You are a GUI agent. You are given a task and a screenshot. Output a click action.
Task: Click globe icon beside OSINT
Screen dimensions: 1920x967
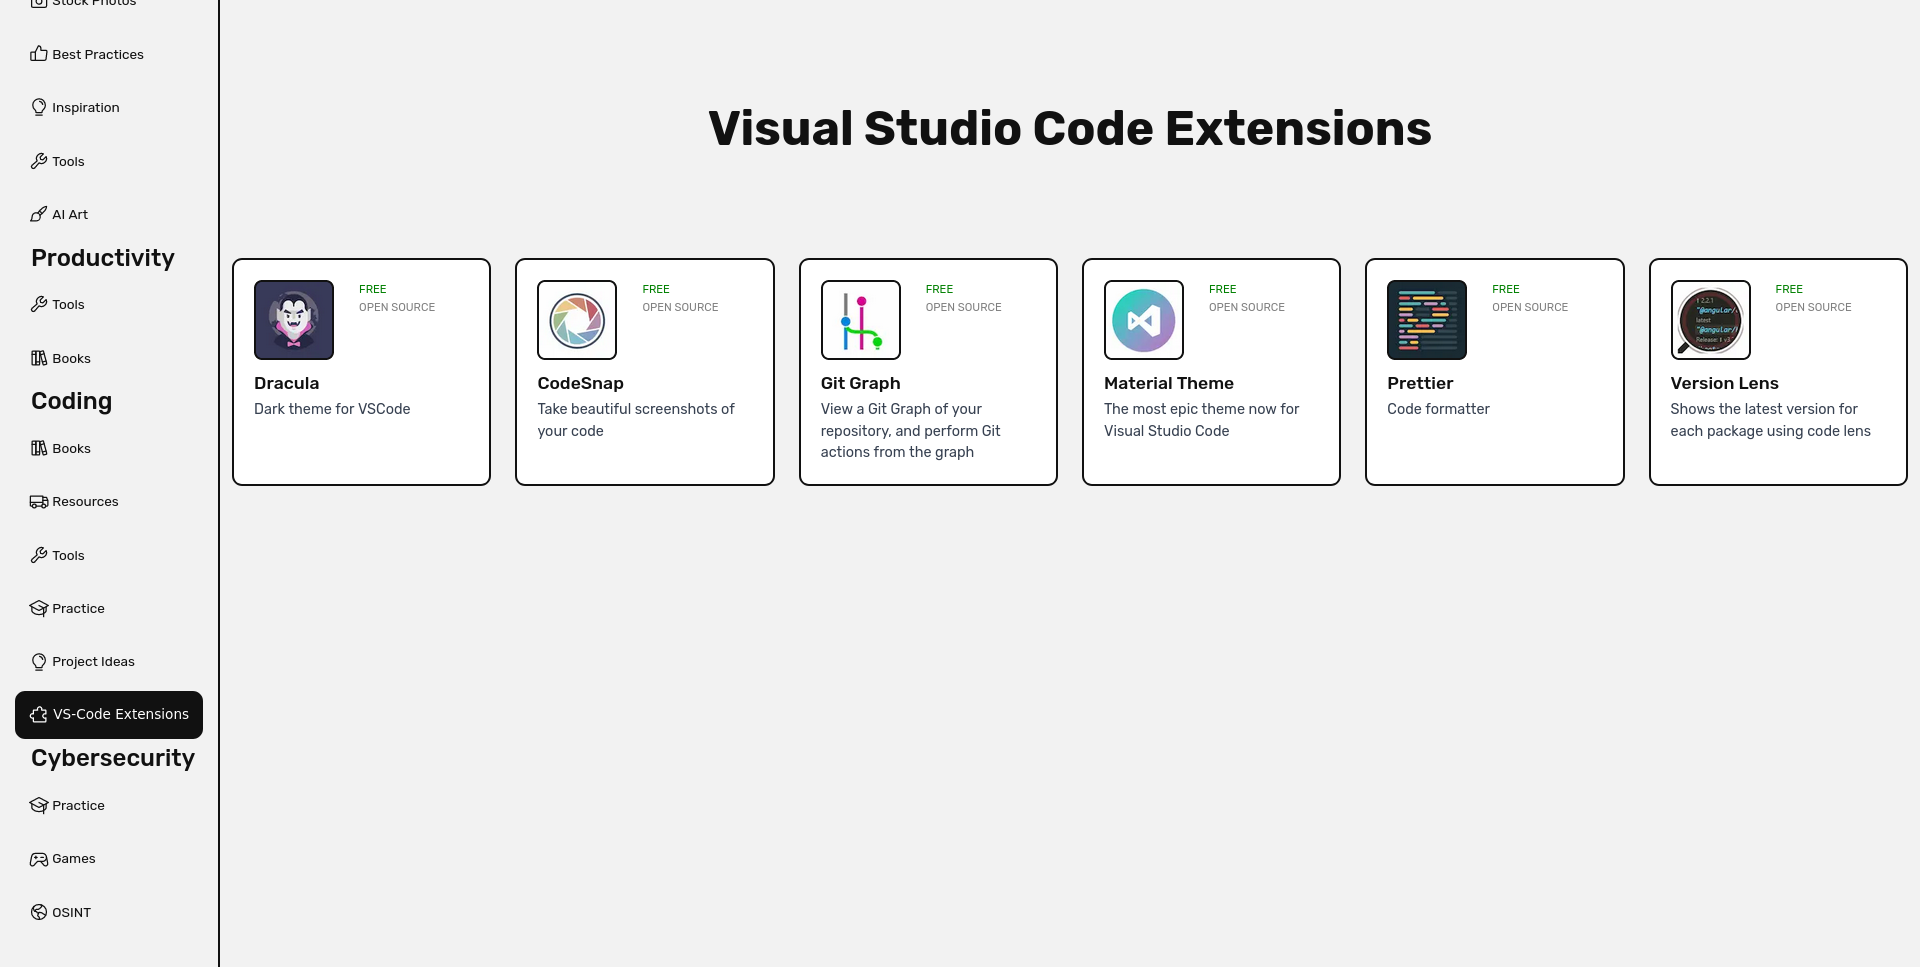[39, 912]
